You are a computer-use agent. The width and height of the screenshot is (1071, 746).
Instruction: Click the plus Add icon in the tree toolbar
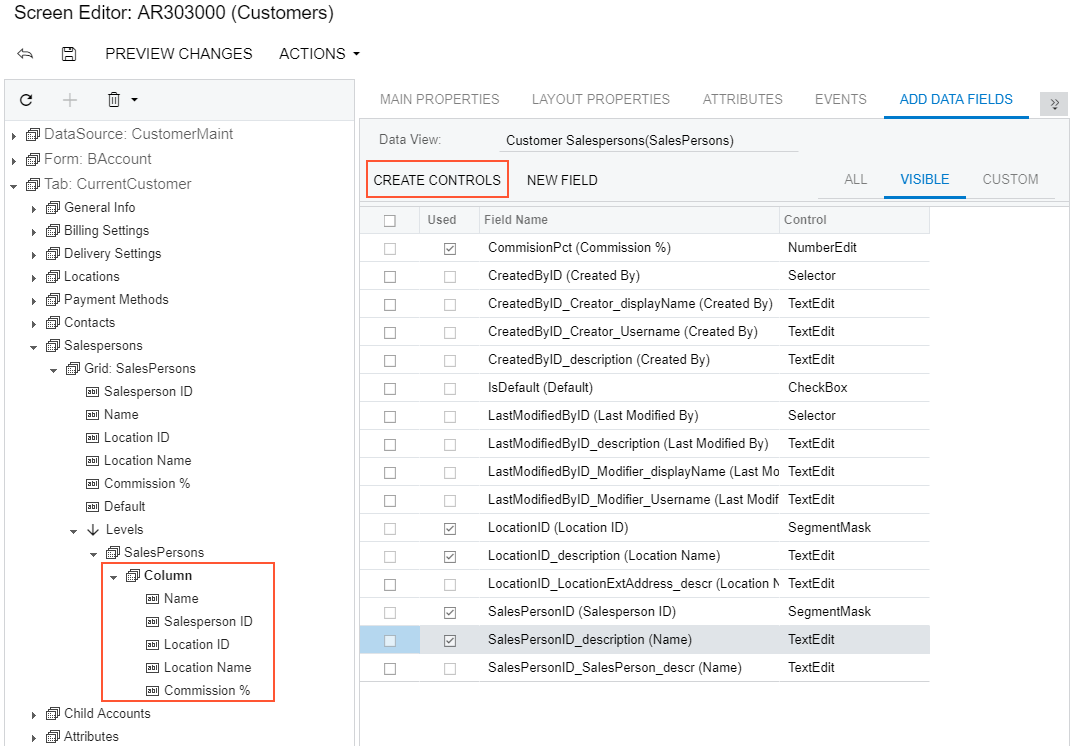click(67, 100)
